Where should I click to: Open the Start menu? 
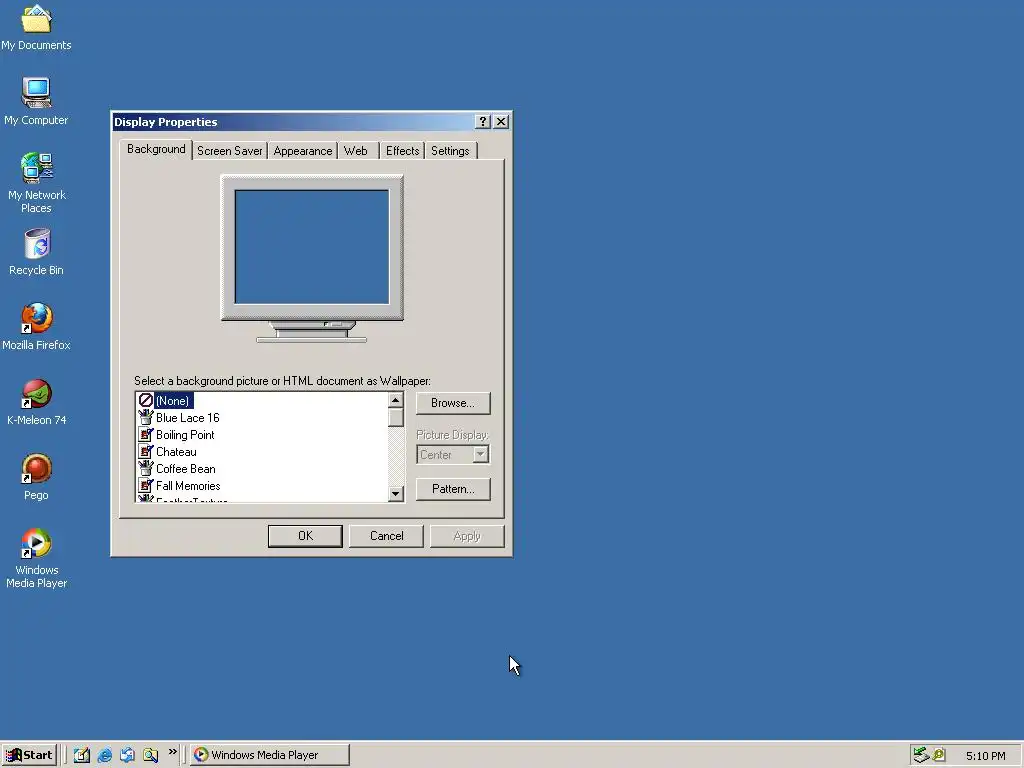click(29, 755)
